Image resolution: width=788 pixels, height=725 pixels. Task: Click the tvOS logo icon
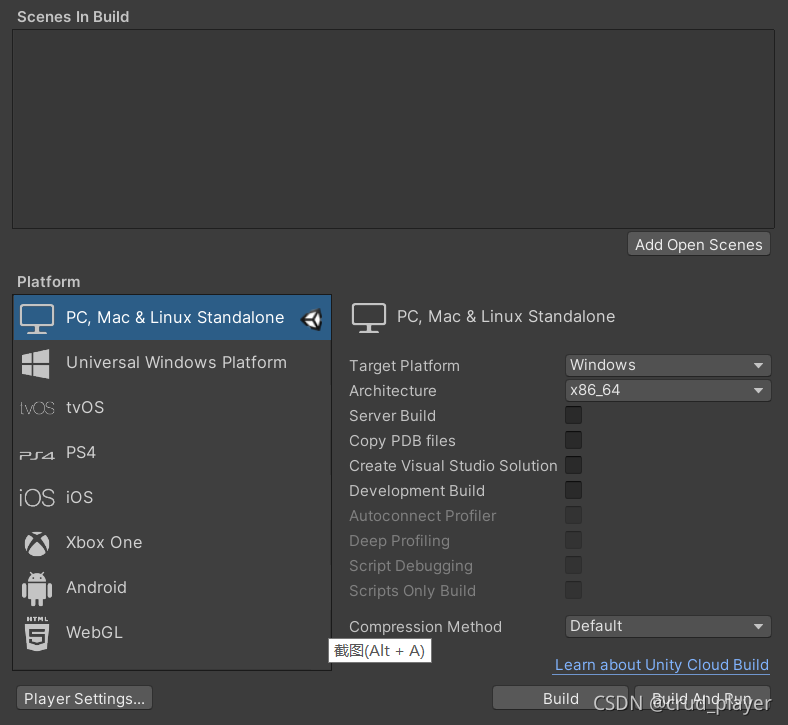[x=37, y=407]
